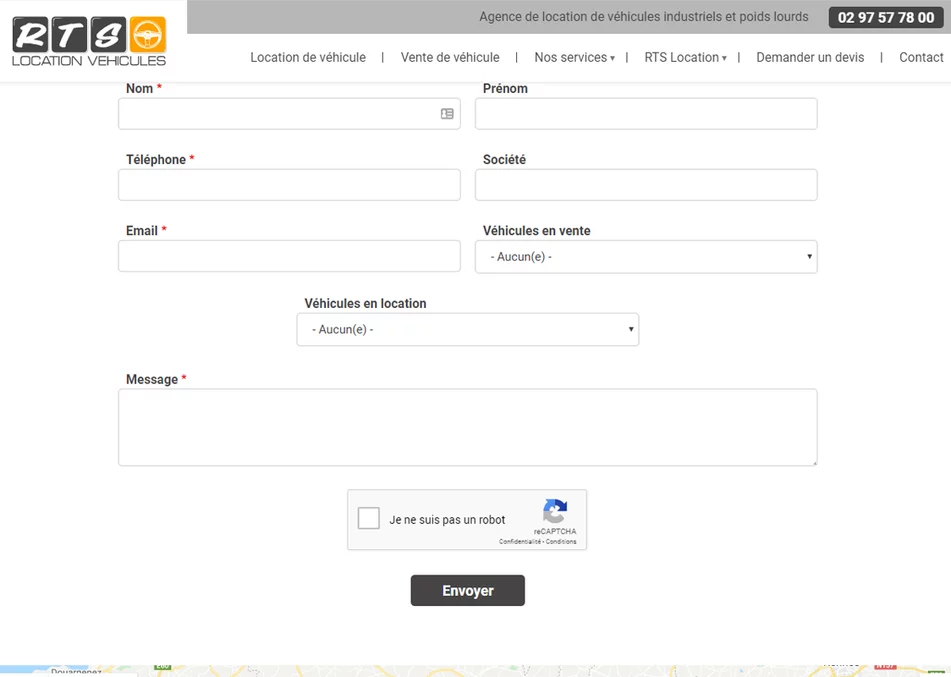Check the "Je ne suis pas un robot" box
Image resolution: width=951 pixels, height=677 pixels.
coord(369,518)
